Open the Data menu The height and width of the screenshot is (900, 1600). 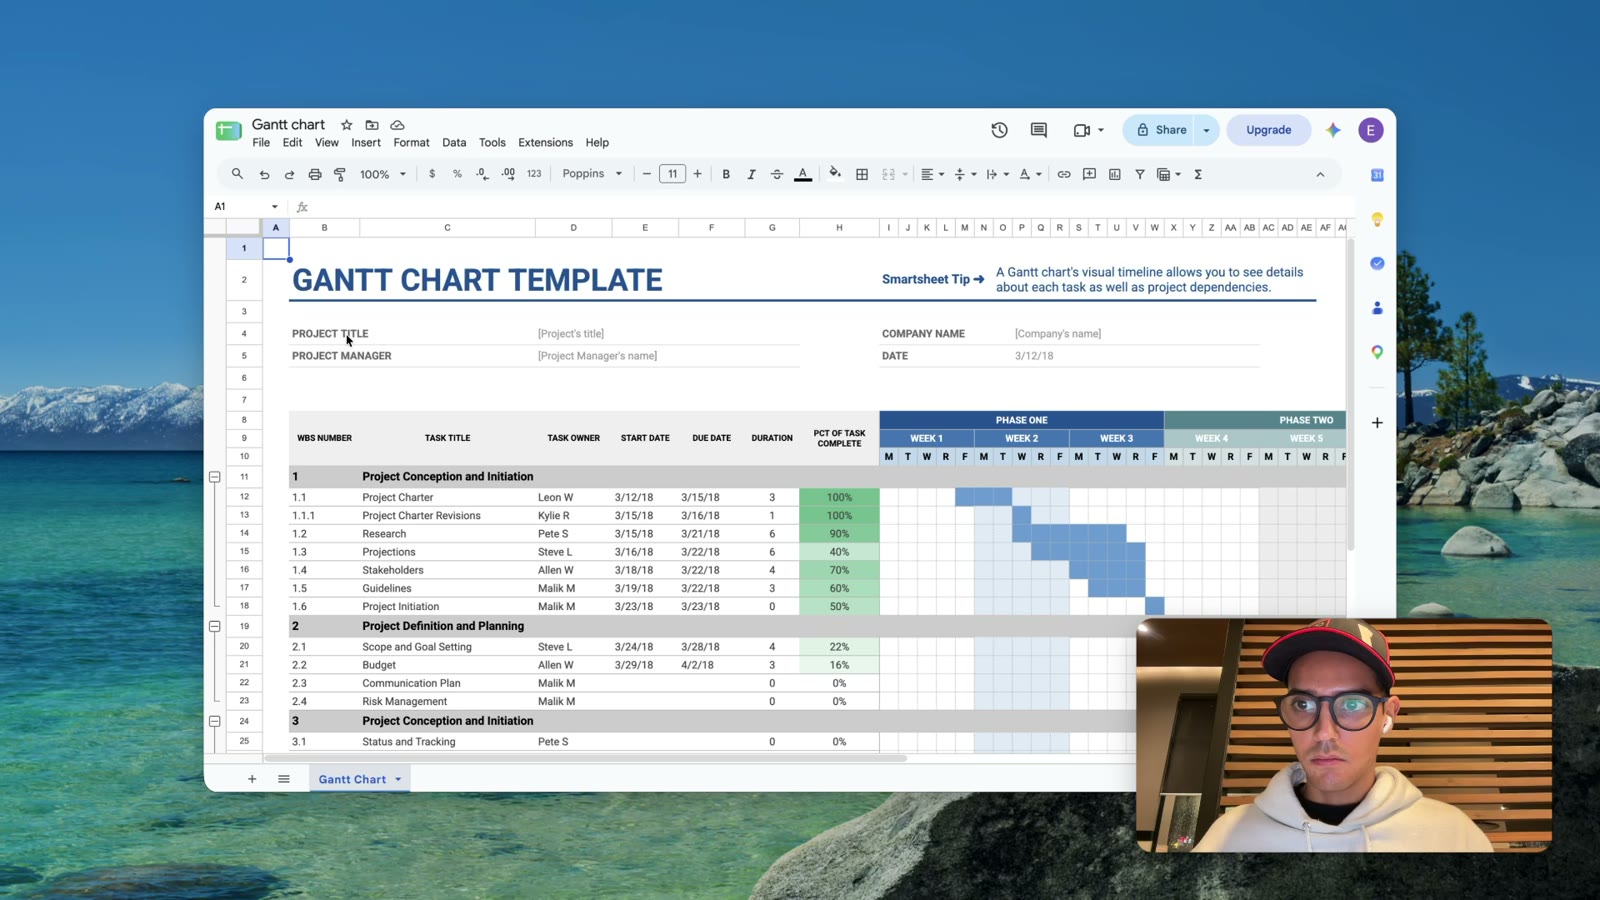pyautogui.click(x=454, y=143)
